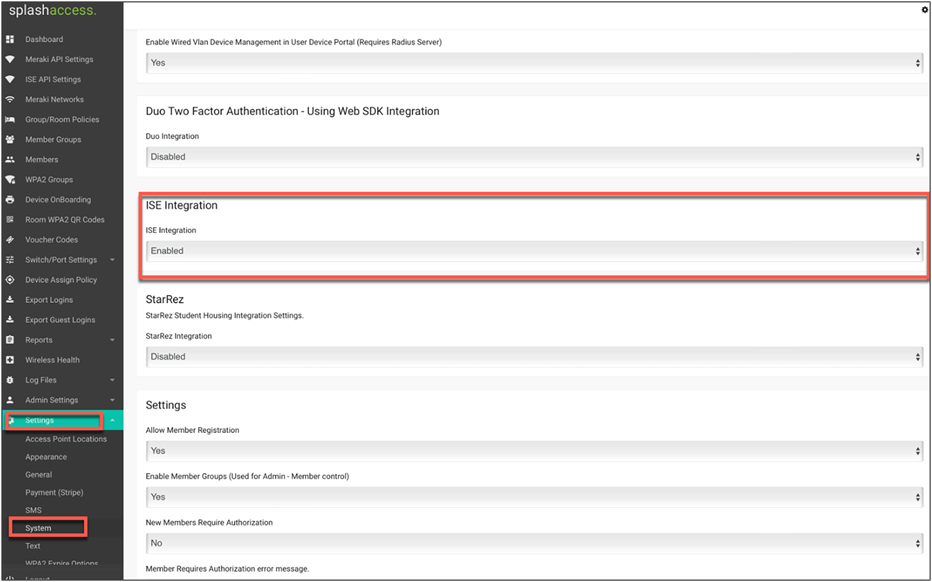Go to Text settings submenu

(x=33, y=546)
